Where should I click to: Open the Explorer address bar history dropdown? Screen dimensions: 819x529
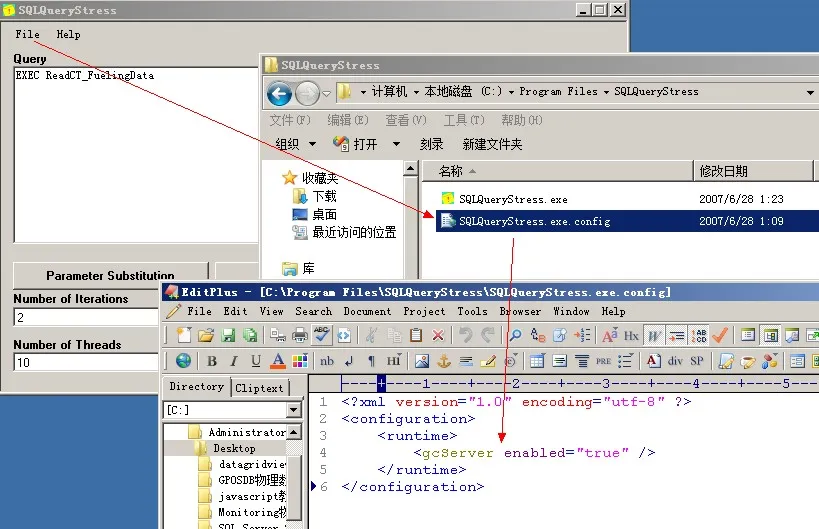(x=810, y=92)
